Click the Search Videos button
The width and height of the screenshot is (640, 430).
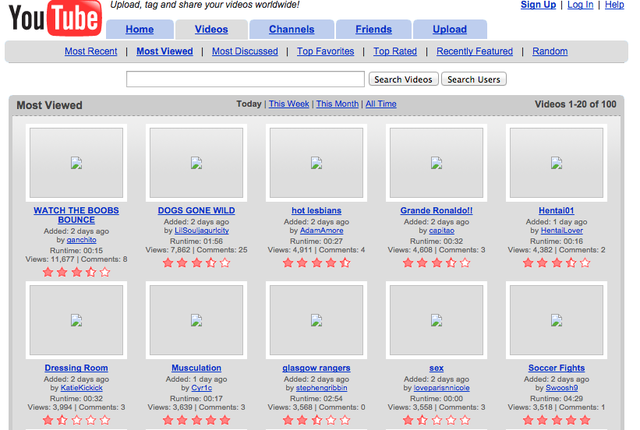pyautogui.click(x=403, y=79)
